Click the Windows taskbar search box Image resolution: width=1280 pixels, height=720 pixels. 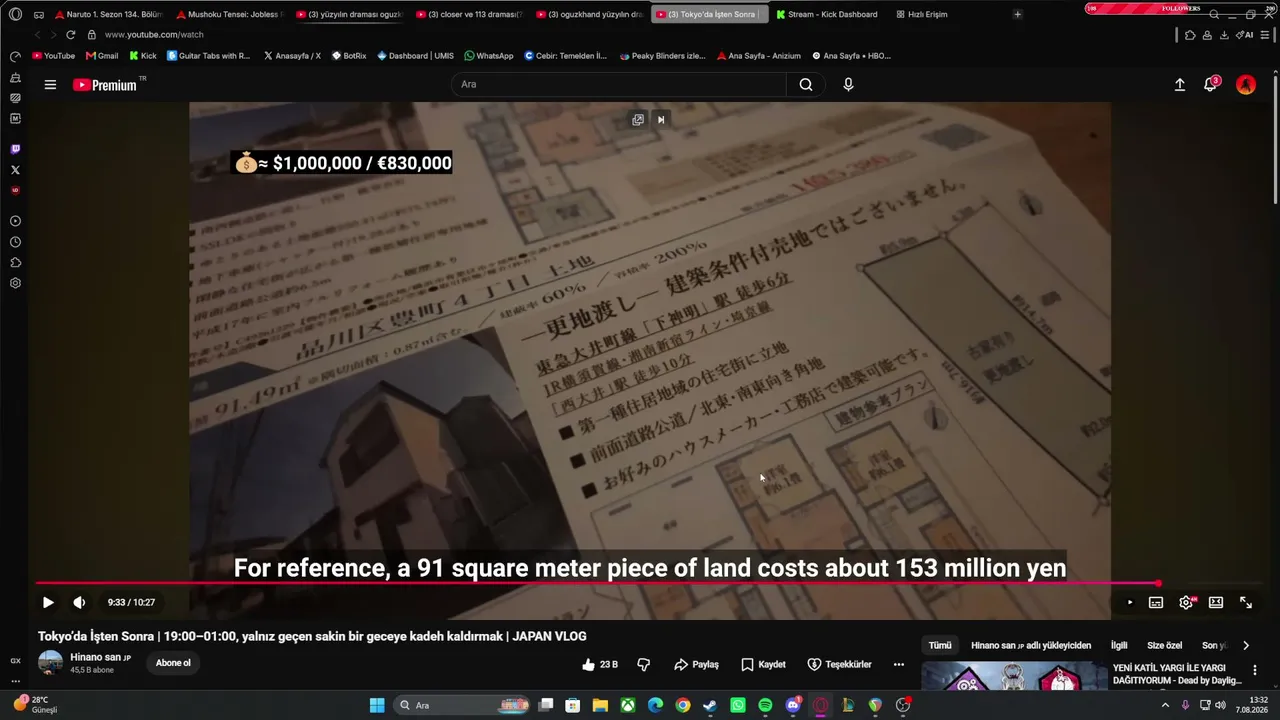(461, 705)
